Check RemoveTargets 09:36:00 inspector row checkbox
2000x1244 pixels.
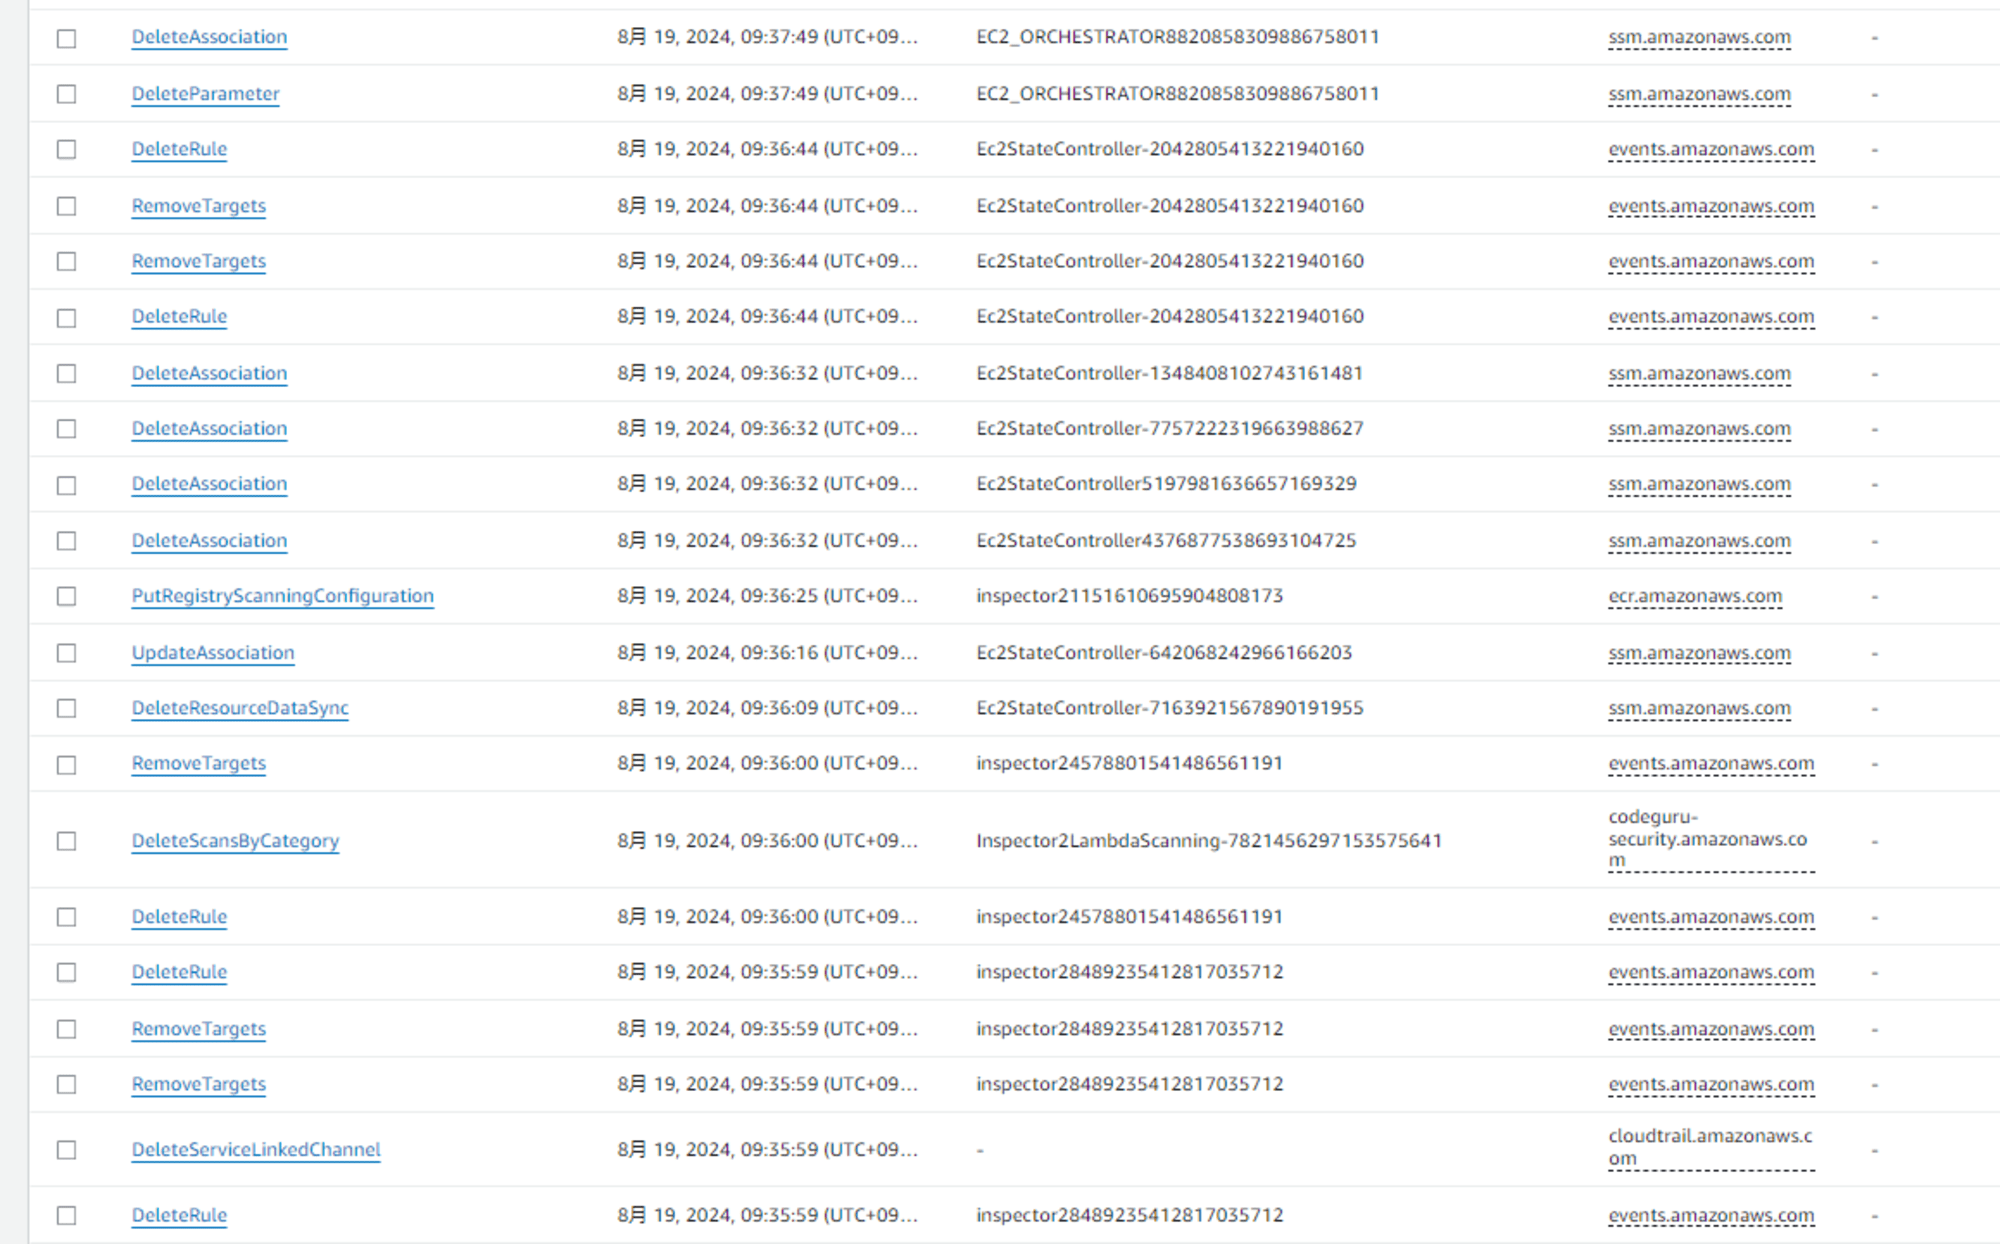[x=67, y=765]
